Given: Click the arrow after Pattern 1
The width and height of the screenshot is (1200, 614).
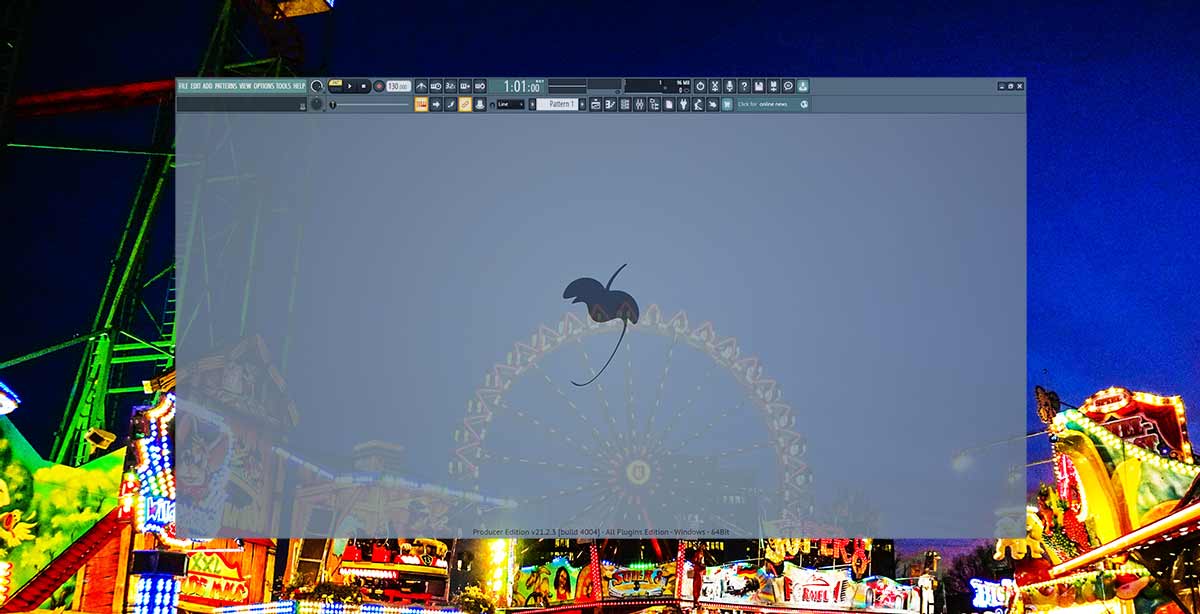Looking at the screenshot, I should click(x=581, y=104).
